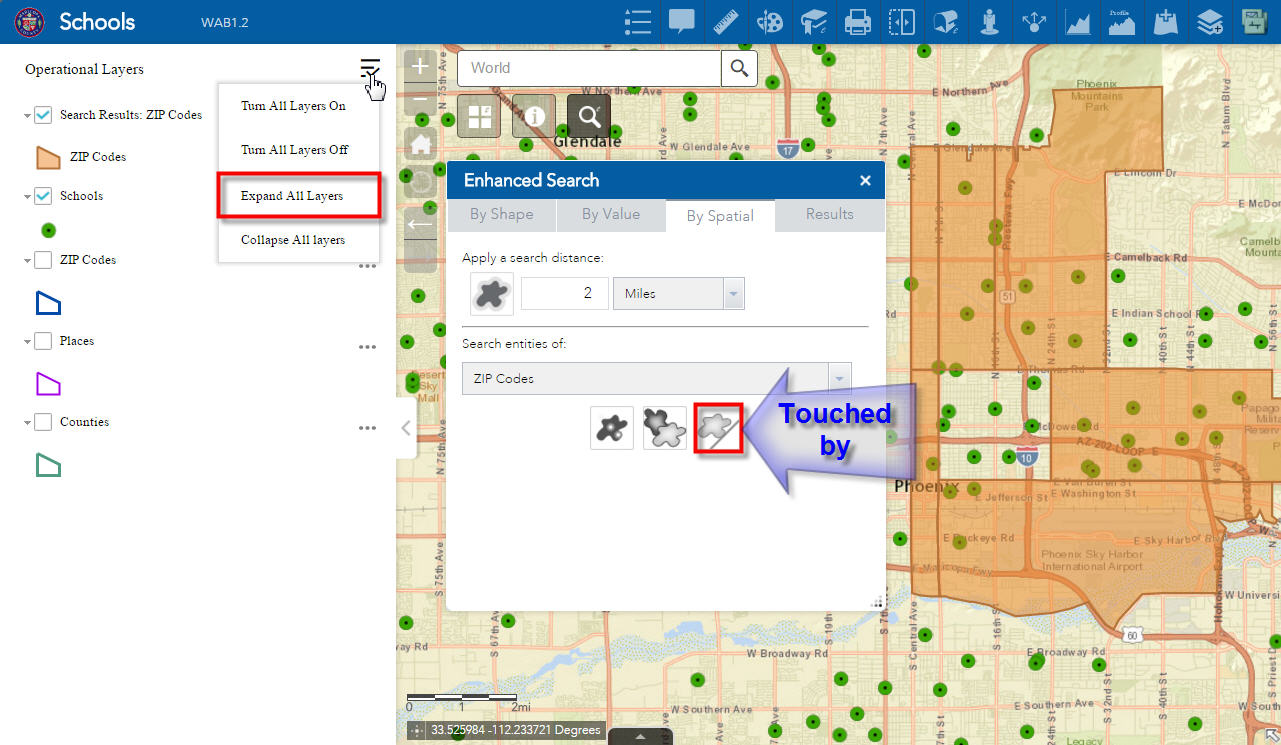Screen dimensions: 1281x745
Task: Collapse the unchecked ZIP Codes layer
Action: [27, 261]
